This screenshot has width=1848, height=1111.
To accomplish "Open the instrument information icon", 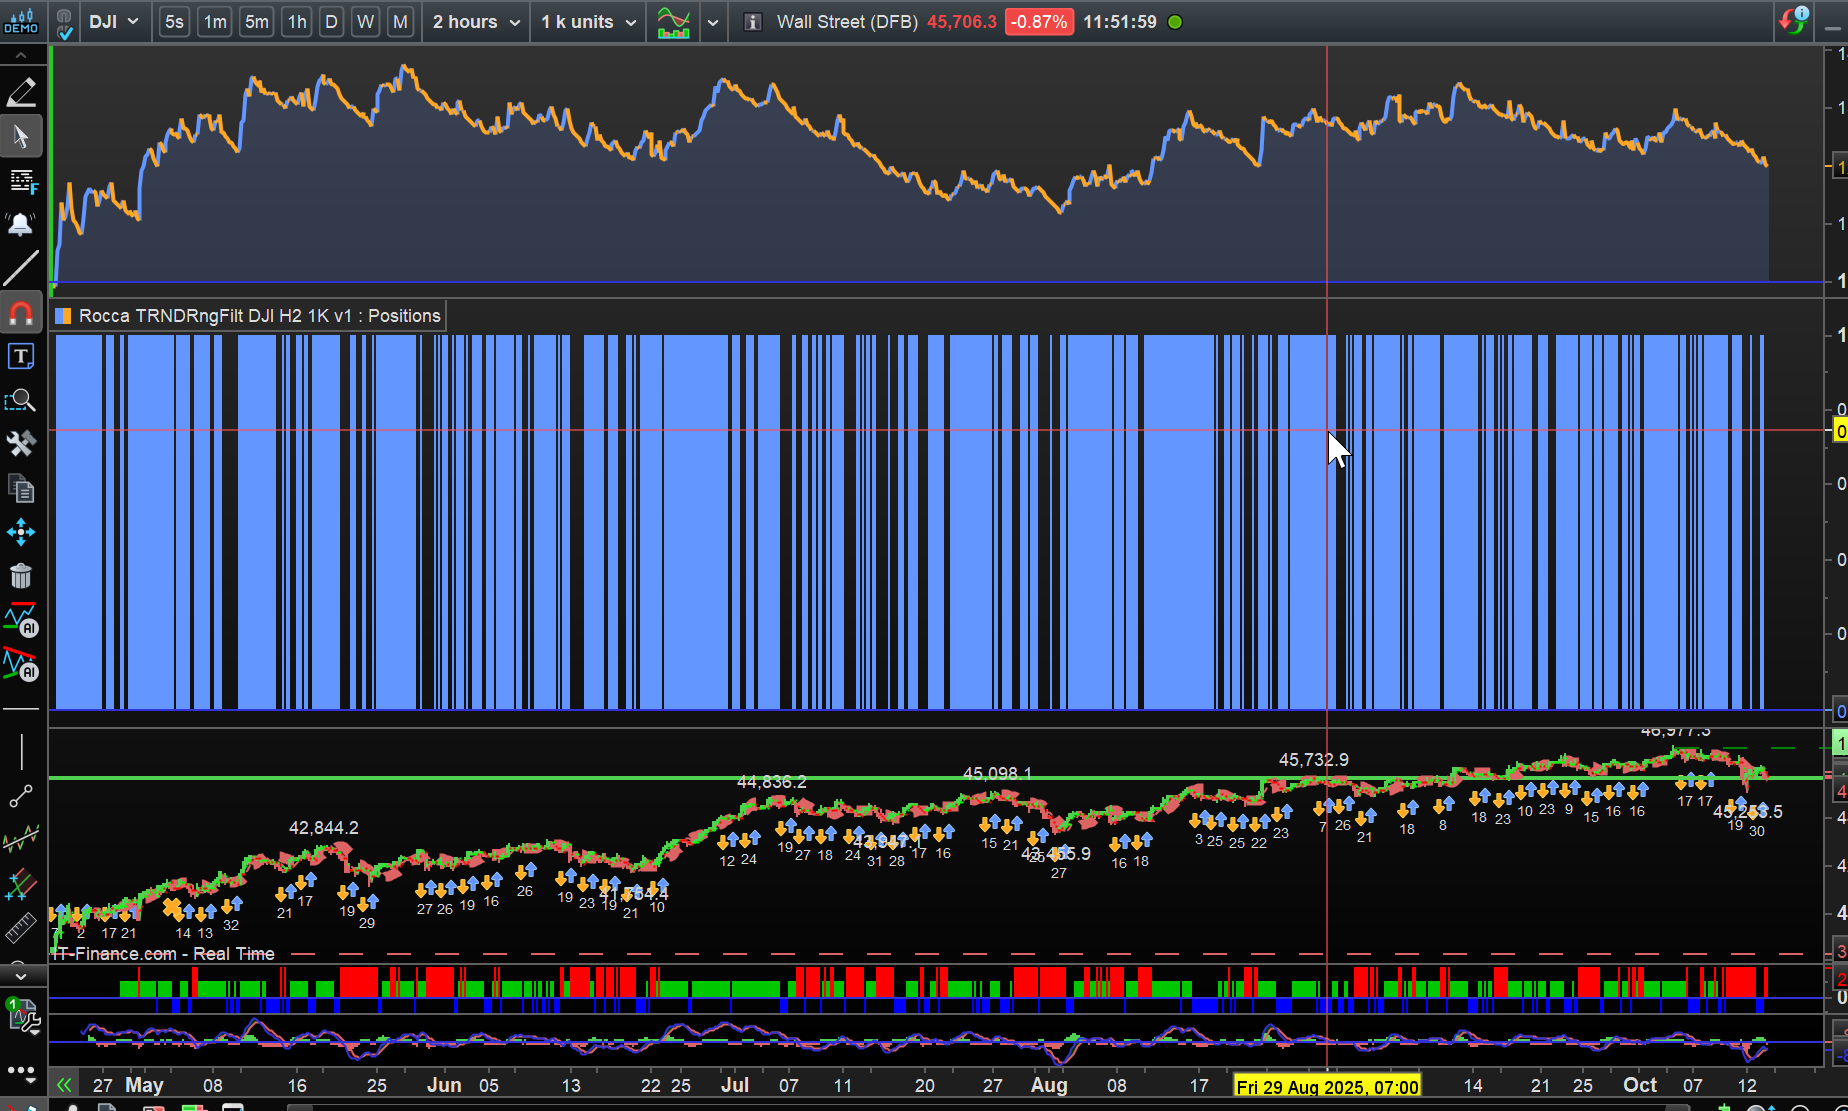I will (x=753, y=22).
